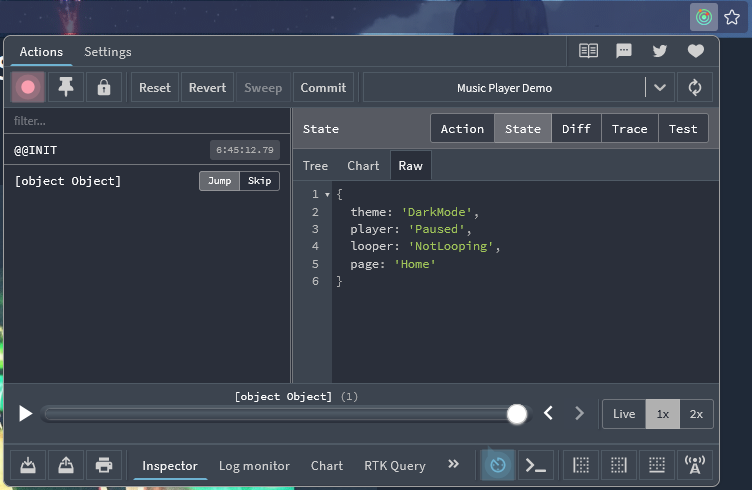Image resolution: width=752 pixels, height=490 pixels.
Task: Dock to left with the grid icon
Action: 581,465
